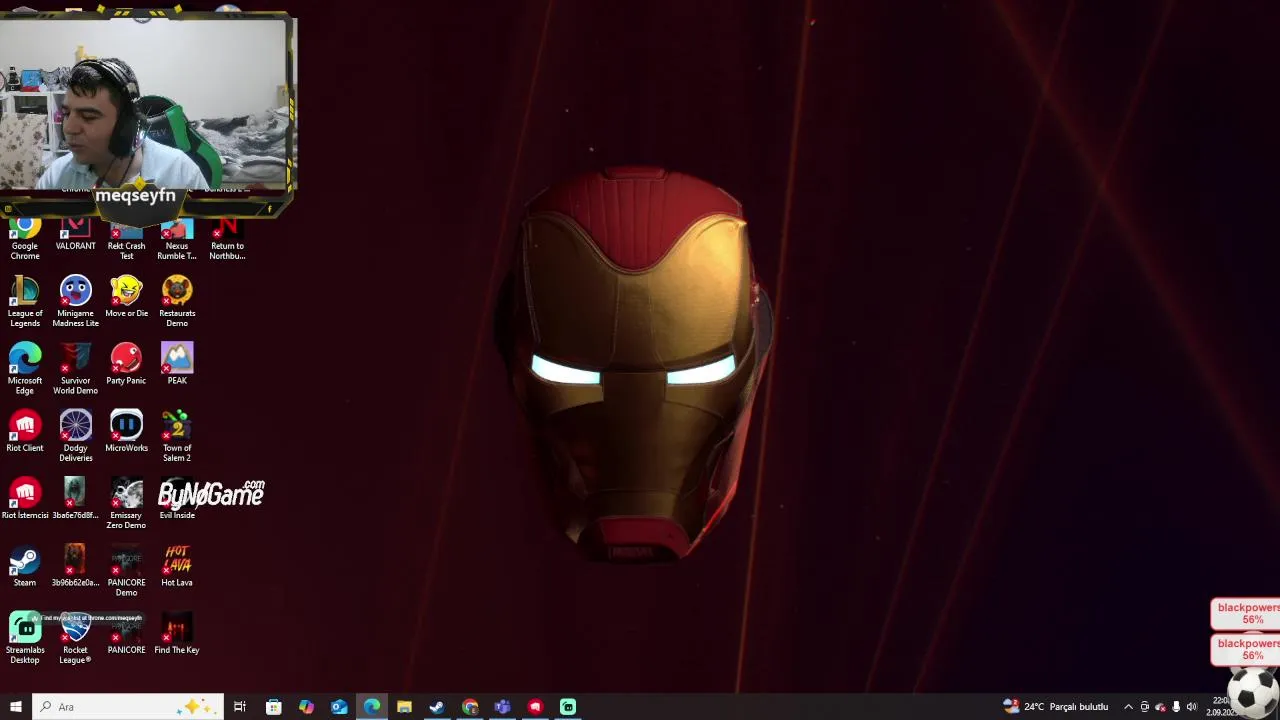Switch to Riot Client in the taskbar
This screenshot has width=1280, height=720.
click(535, 707)
